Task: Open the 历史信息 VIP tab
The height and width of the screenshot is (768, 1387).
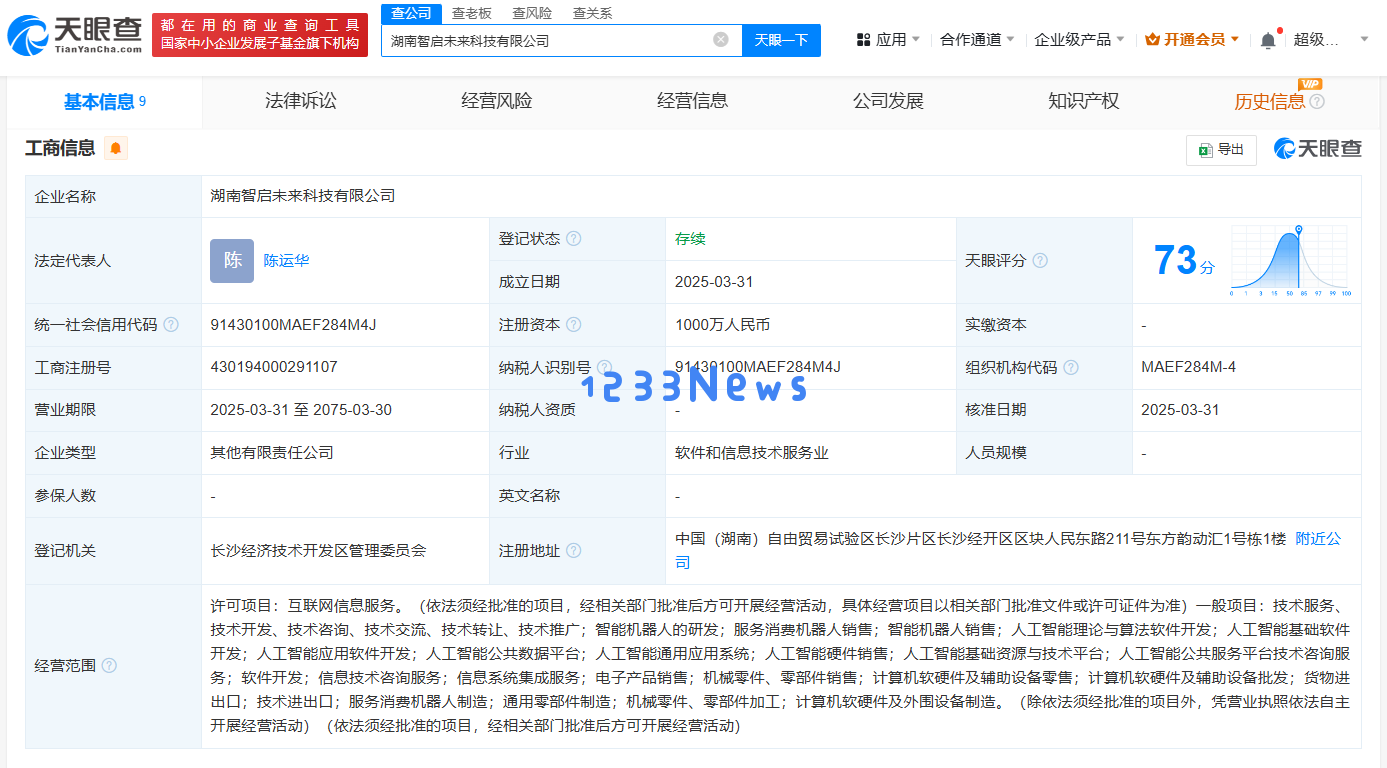Action: pyautogui.click(x=1270, y=101)
